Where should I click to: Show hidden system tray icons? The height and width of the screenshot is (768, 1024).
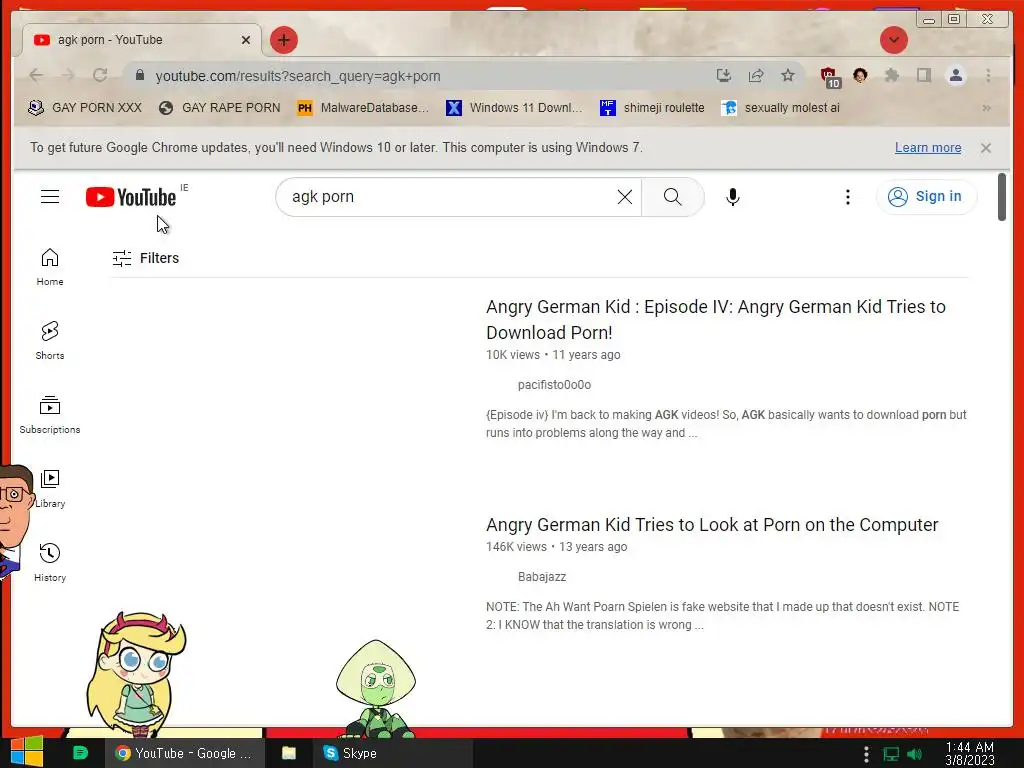866,754
